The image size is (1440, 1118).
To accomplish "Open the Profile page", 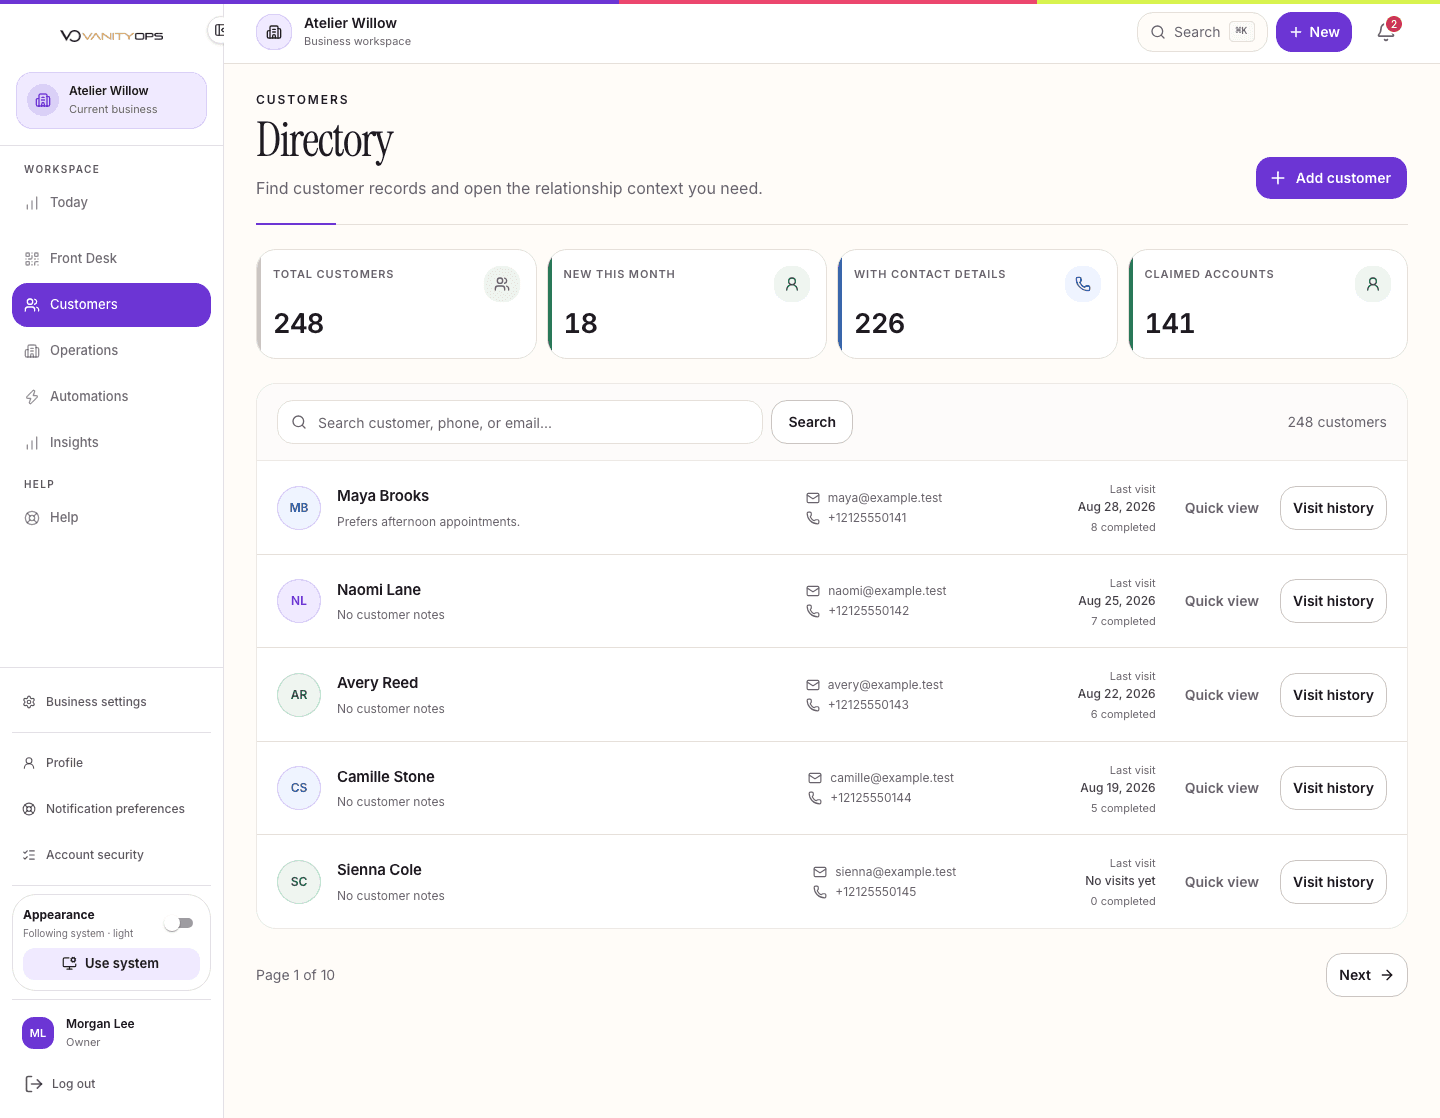I will (111, 763).
